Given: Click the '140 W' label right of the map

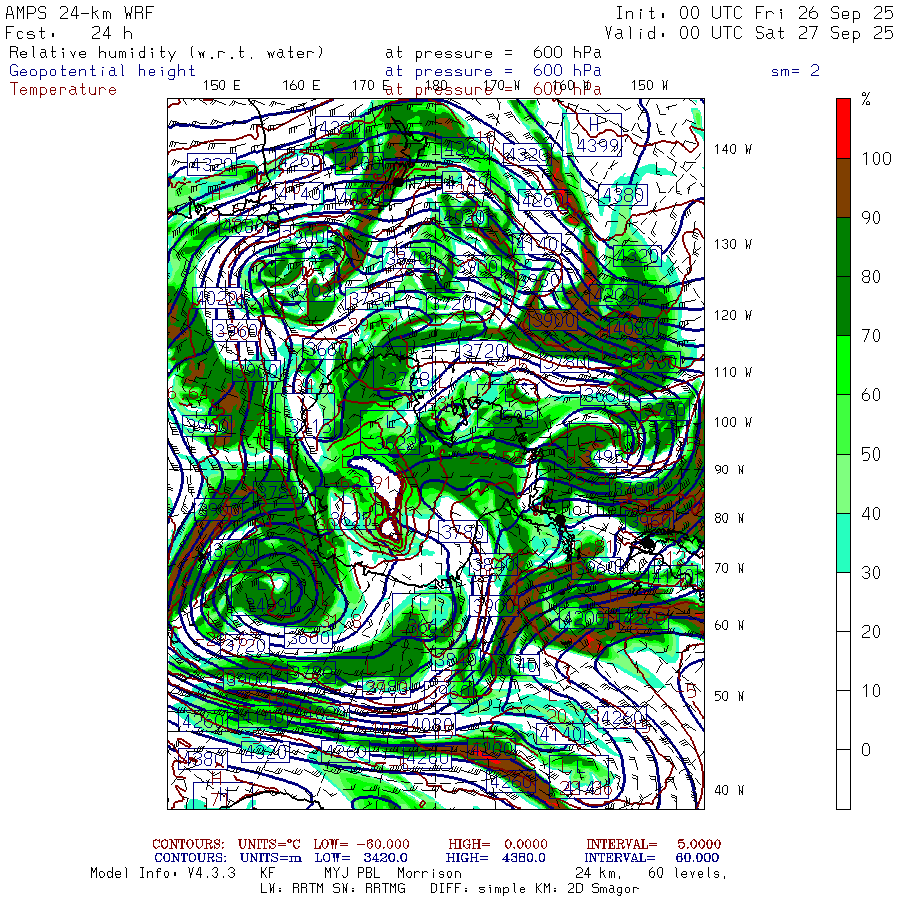Looking at the screenshot, I should [733, 149].
